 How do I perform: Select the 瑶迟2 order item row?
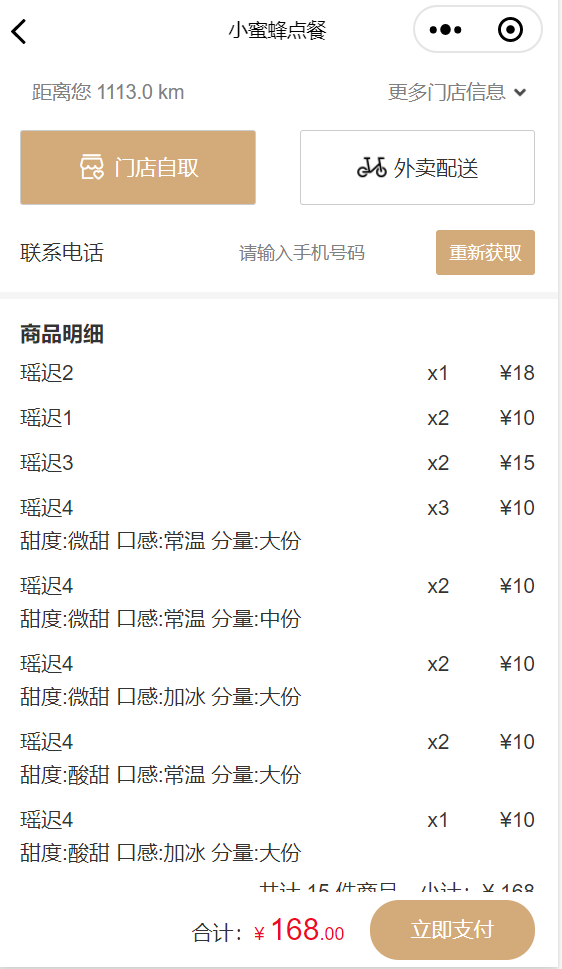coord(278,373)
